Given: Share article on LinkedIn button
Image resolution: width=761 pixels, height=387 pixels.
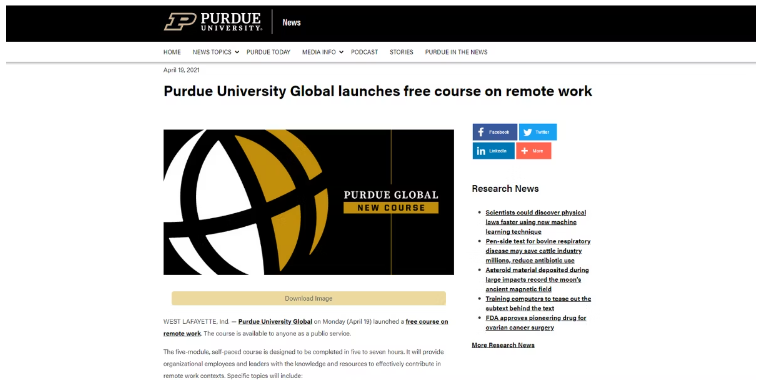Looking at the screenshot, I should [x=494, y=151].
